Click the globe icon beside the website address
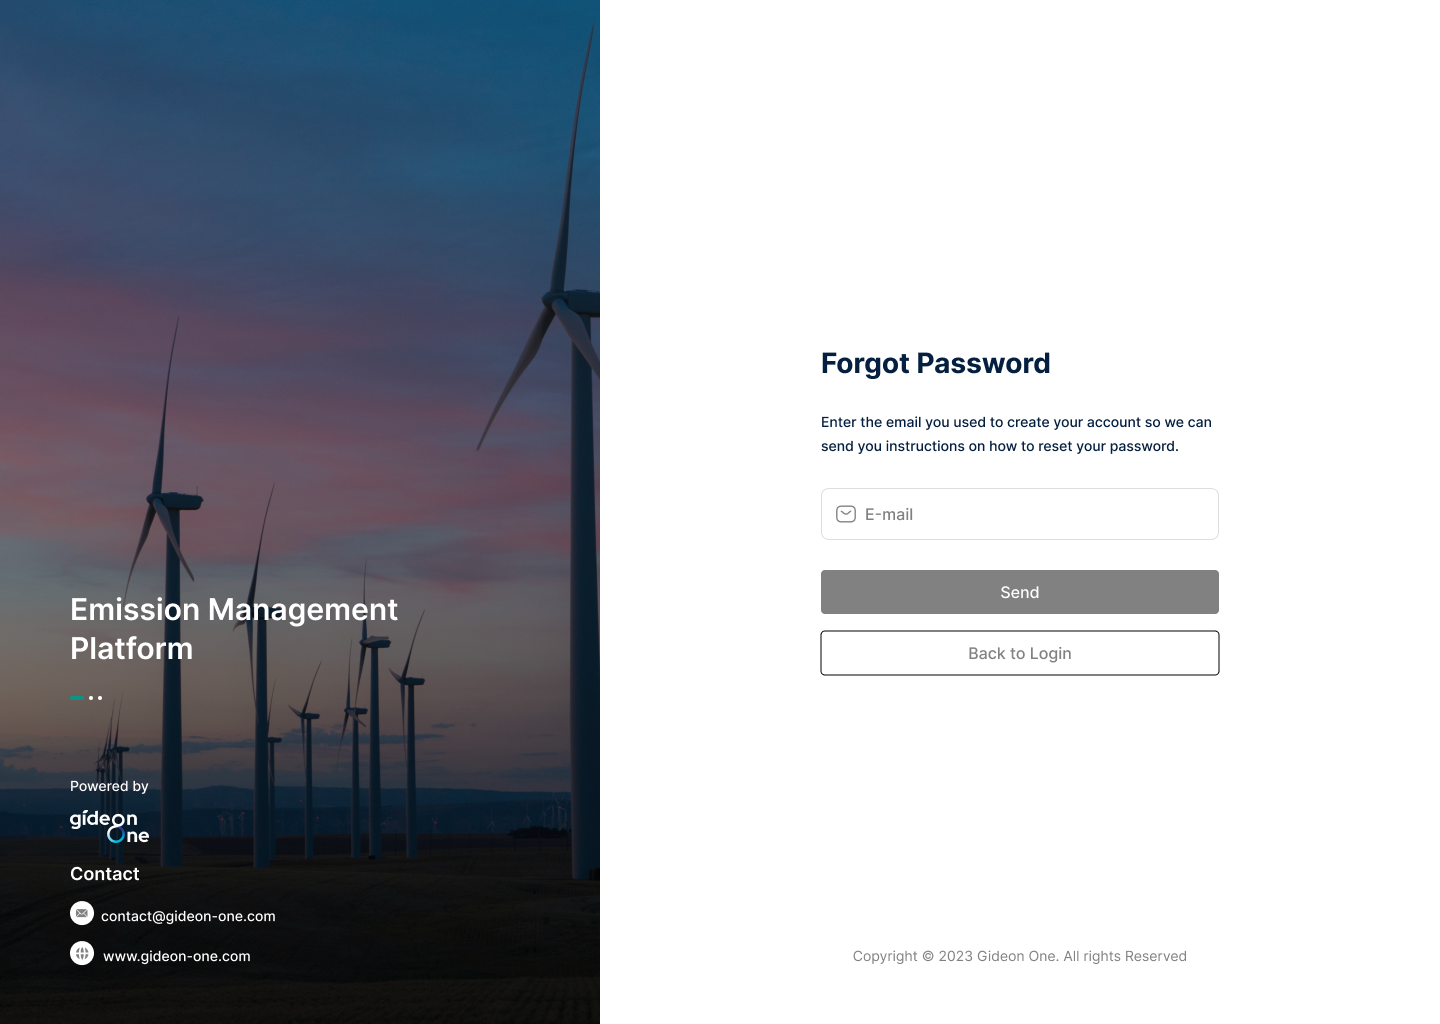Screen dimensions: 1440x1024 [82, 954]
